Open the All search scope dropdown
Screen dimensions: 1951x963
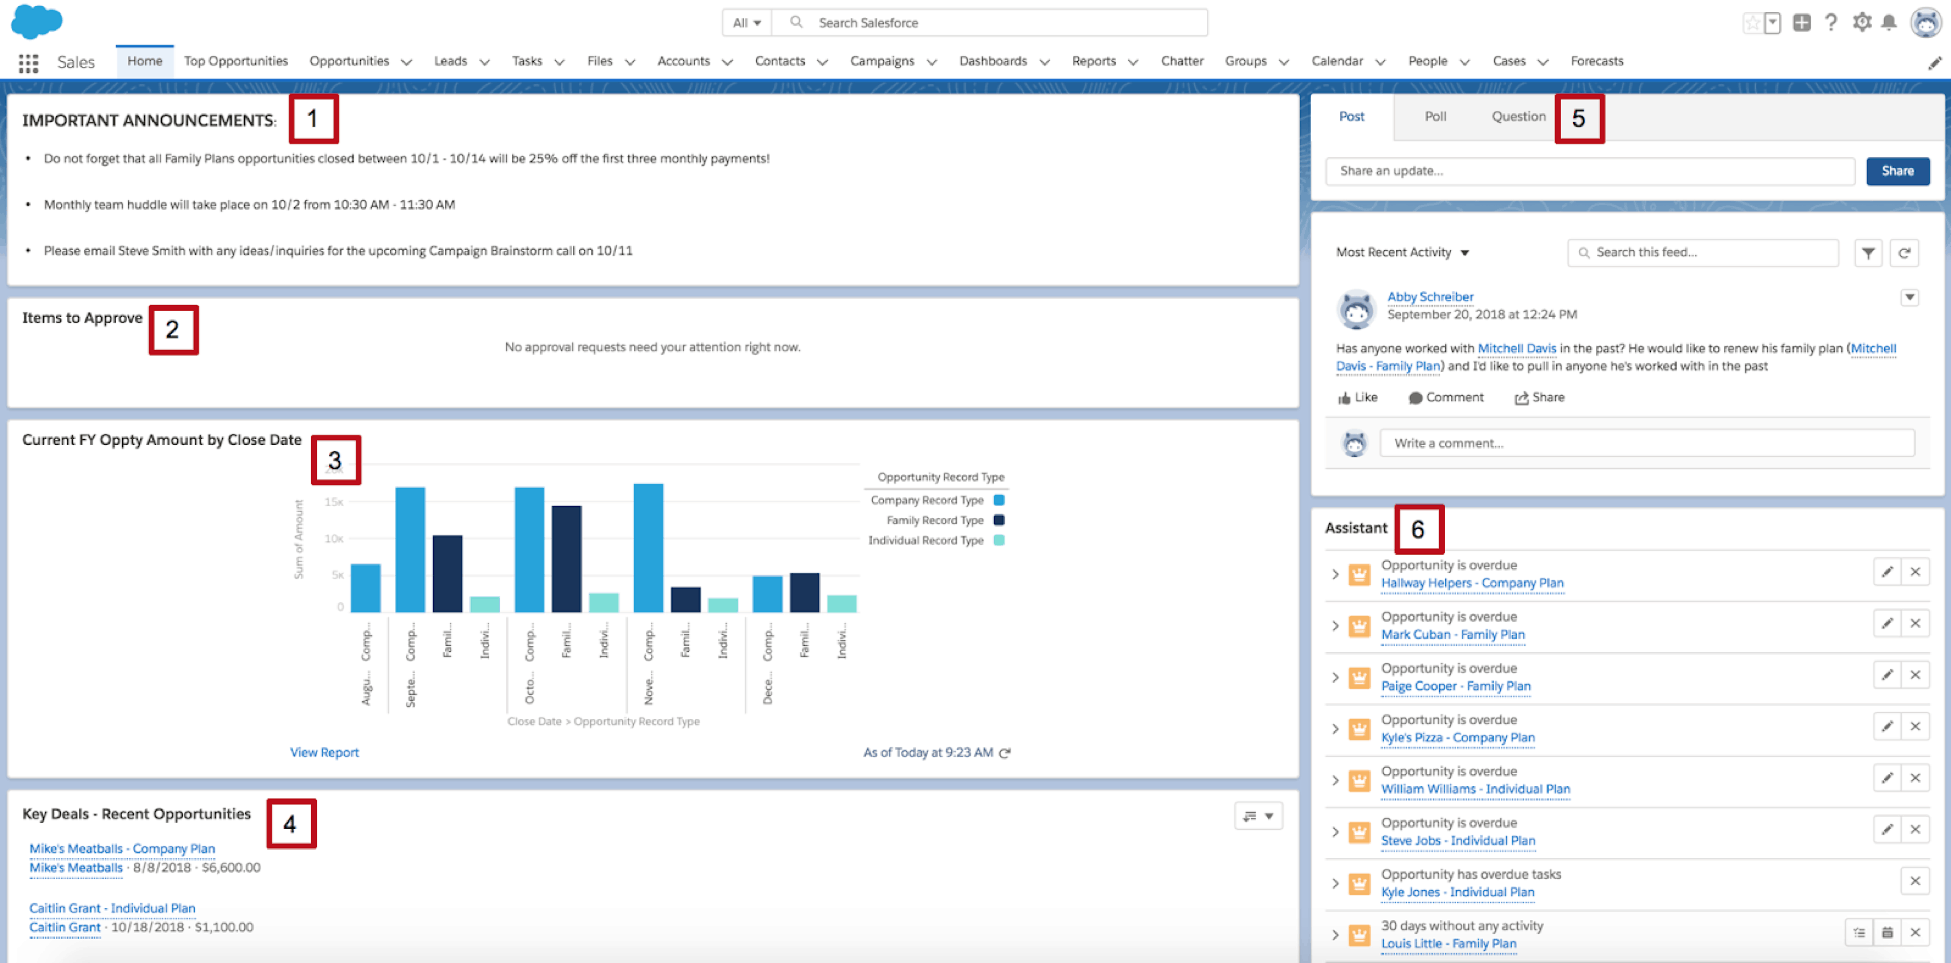747,23
